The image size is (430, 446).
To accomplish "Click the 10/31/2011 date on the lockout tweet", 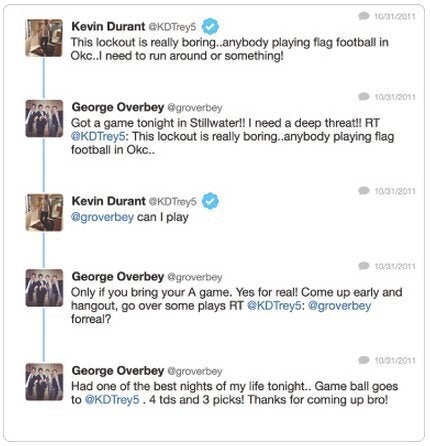I will [395, 16].
